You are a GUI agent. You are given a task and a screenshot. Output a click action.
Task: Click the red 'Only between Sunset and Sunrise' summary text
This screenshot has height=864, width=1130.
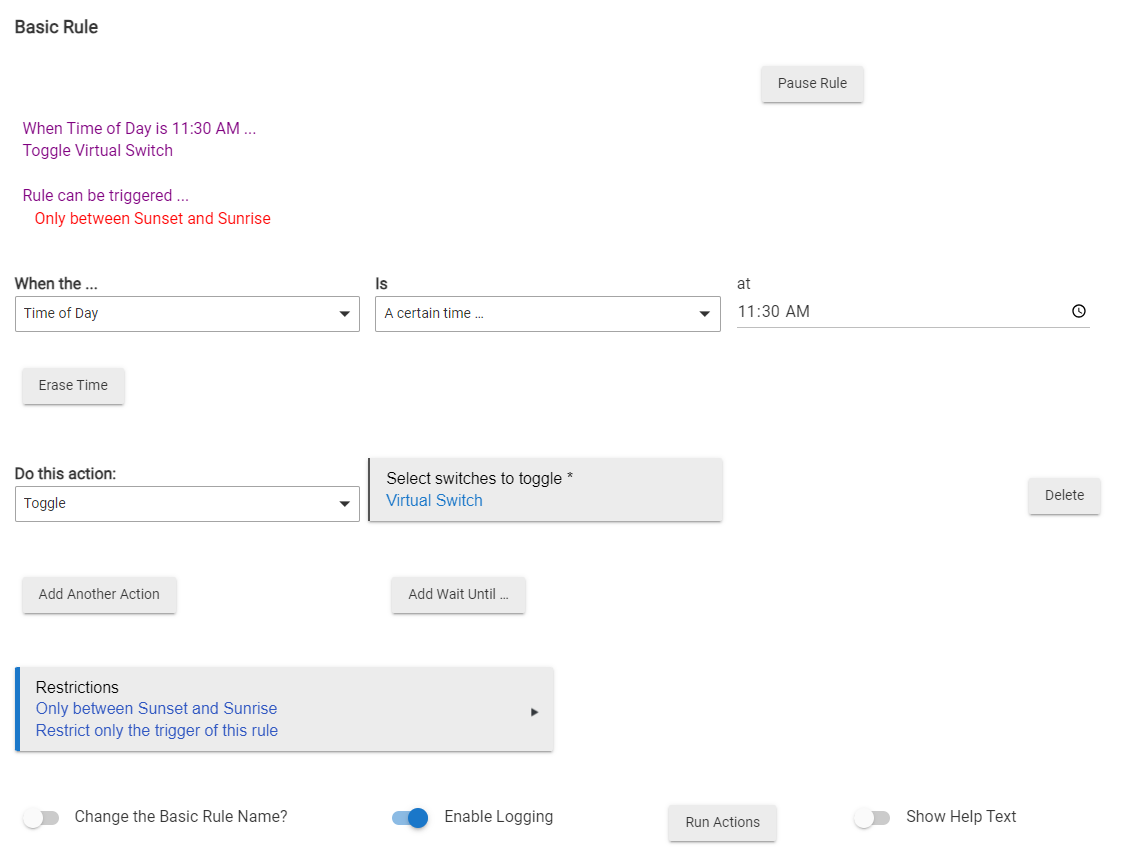[x=152, y=219]
